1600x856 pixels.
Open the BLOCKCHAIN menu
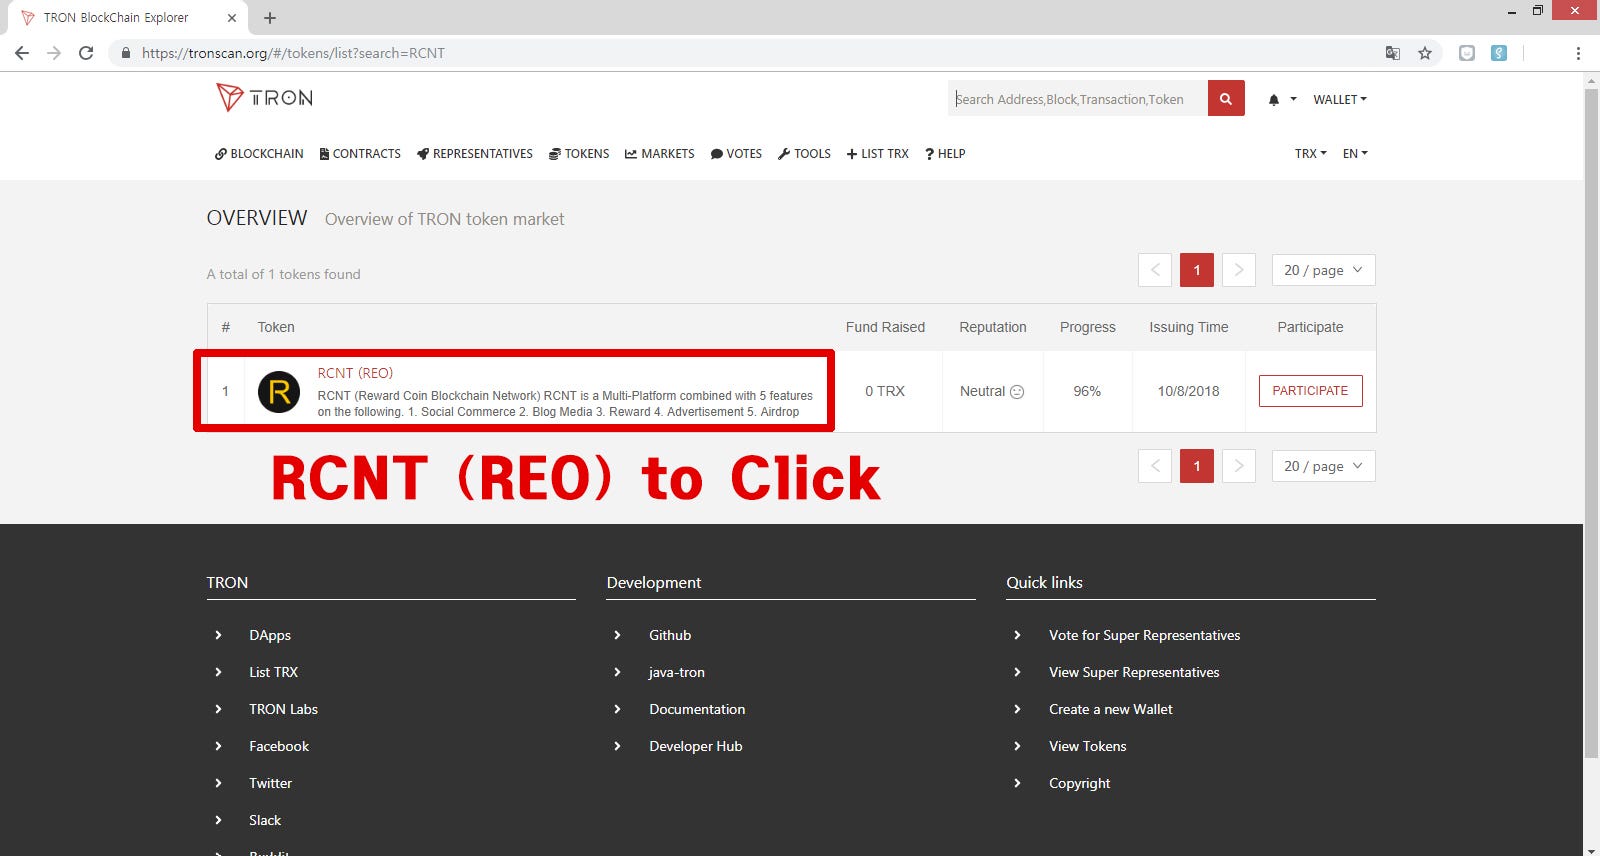click(259, 154)
